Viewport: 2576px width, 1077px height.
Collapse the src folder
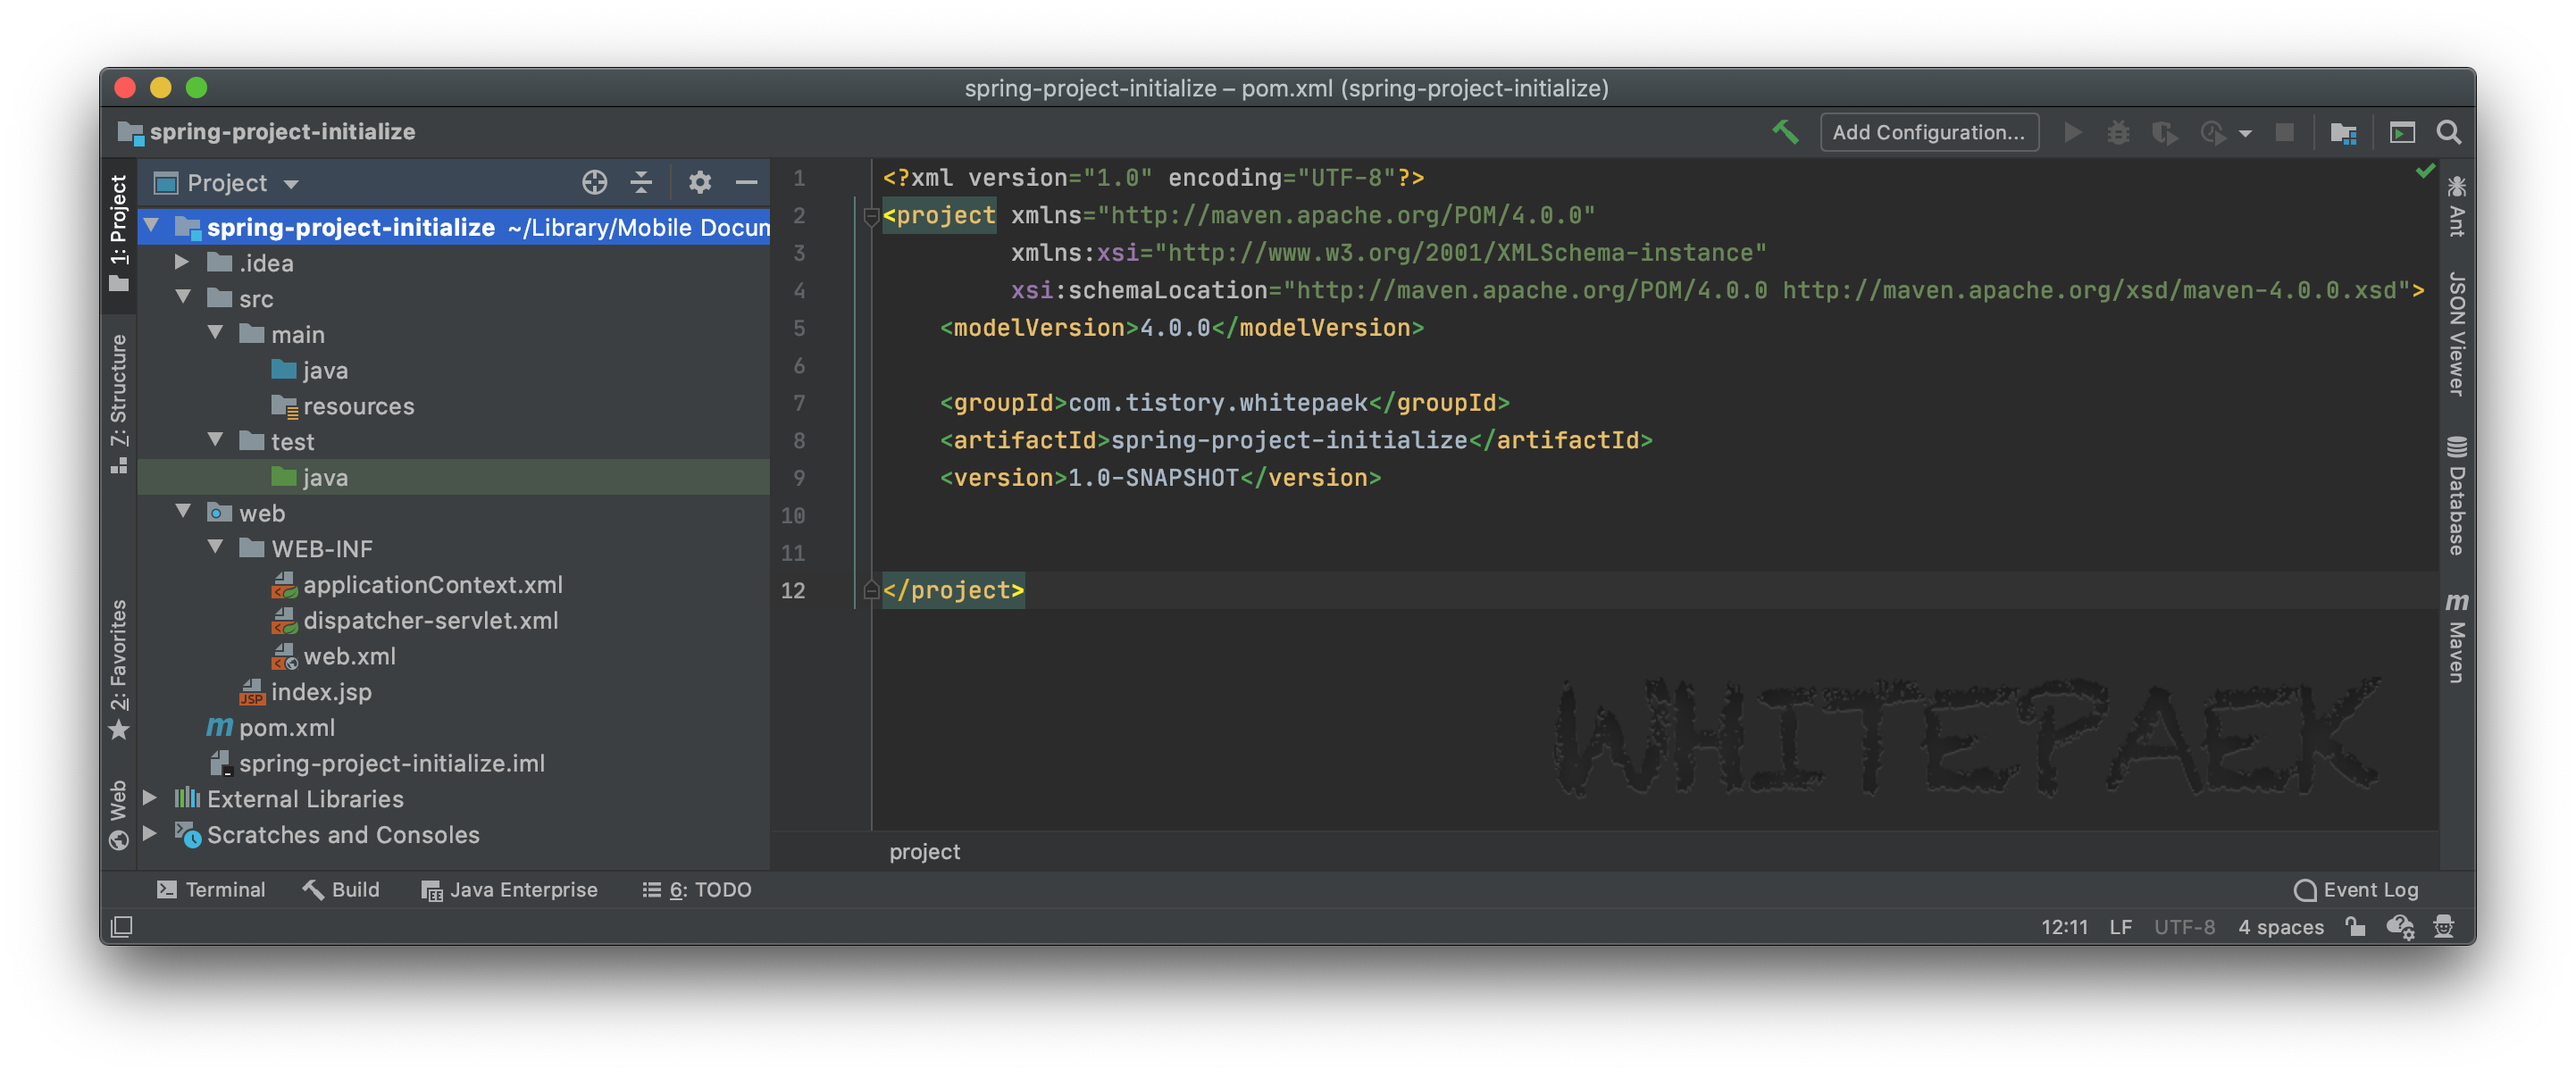183,297
